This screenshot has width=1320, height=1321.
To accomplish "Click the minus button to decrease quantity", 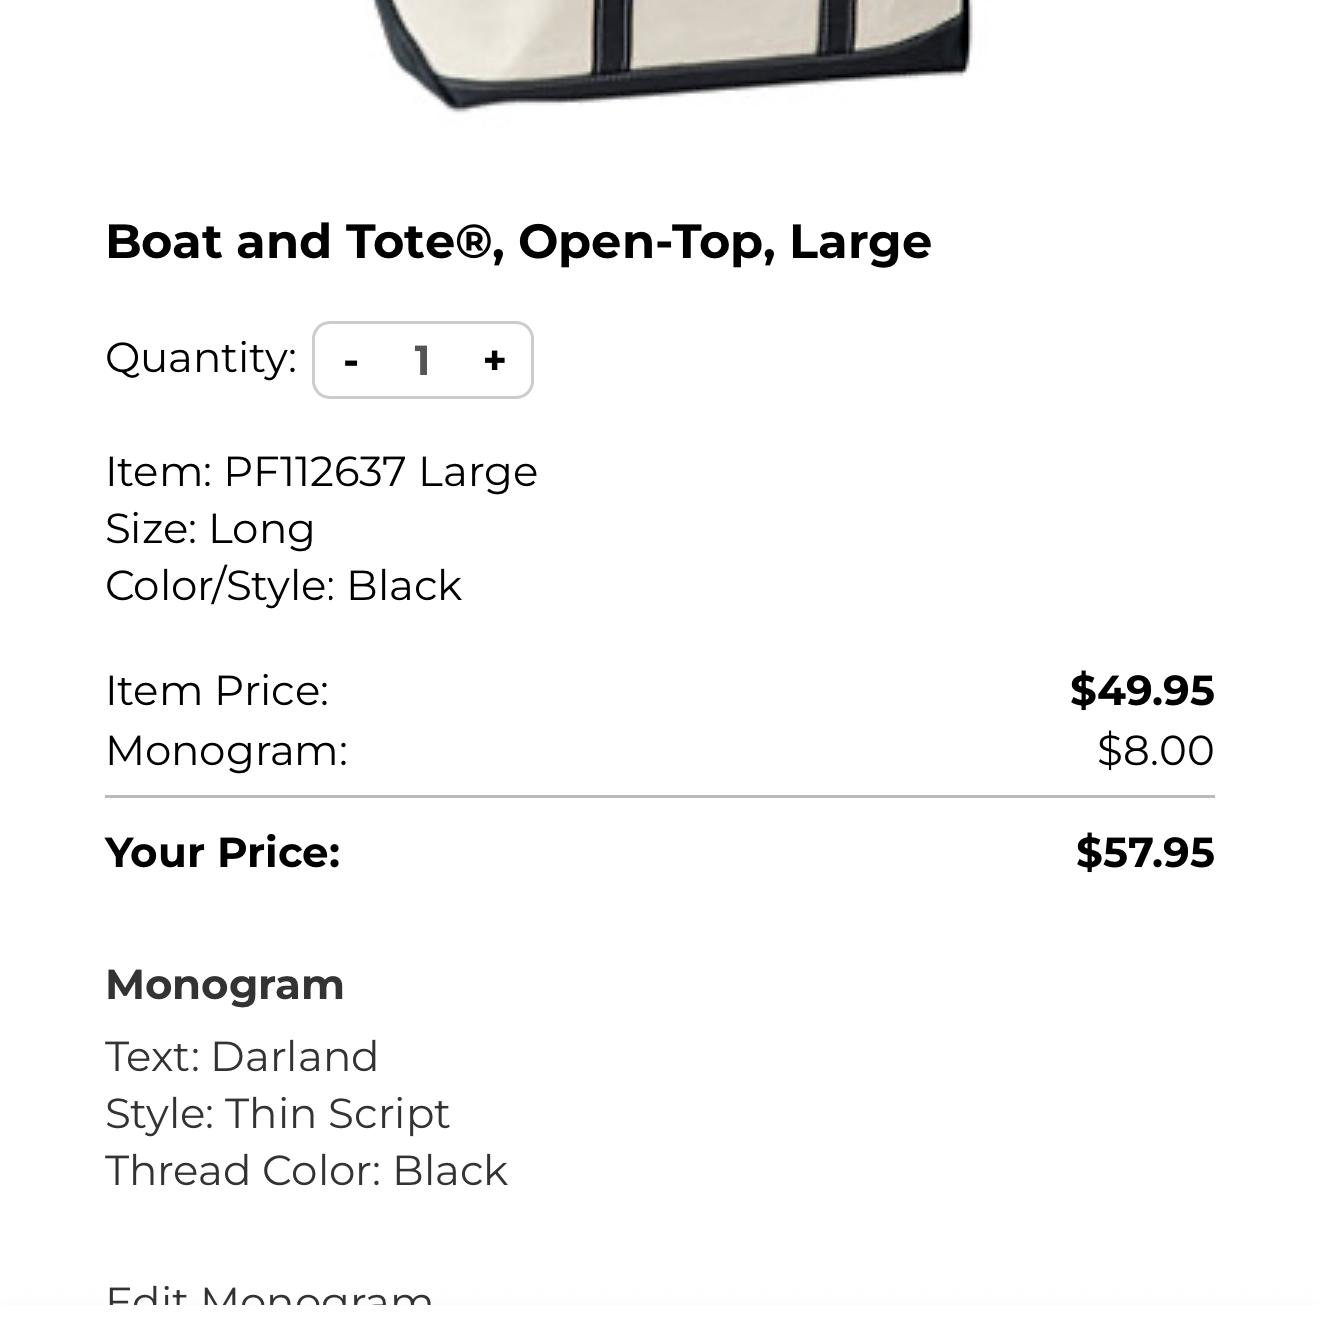I will coord(350,361).
